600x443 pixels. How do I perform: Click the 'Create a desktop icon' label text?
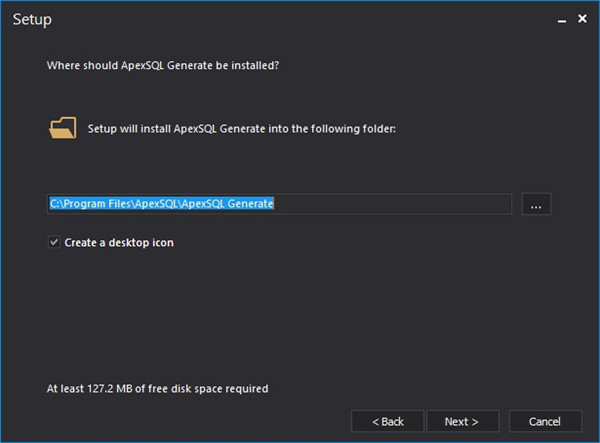pos(118,242)
